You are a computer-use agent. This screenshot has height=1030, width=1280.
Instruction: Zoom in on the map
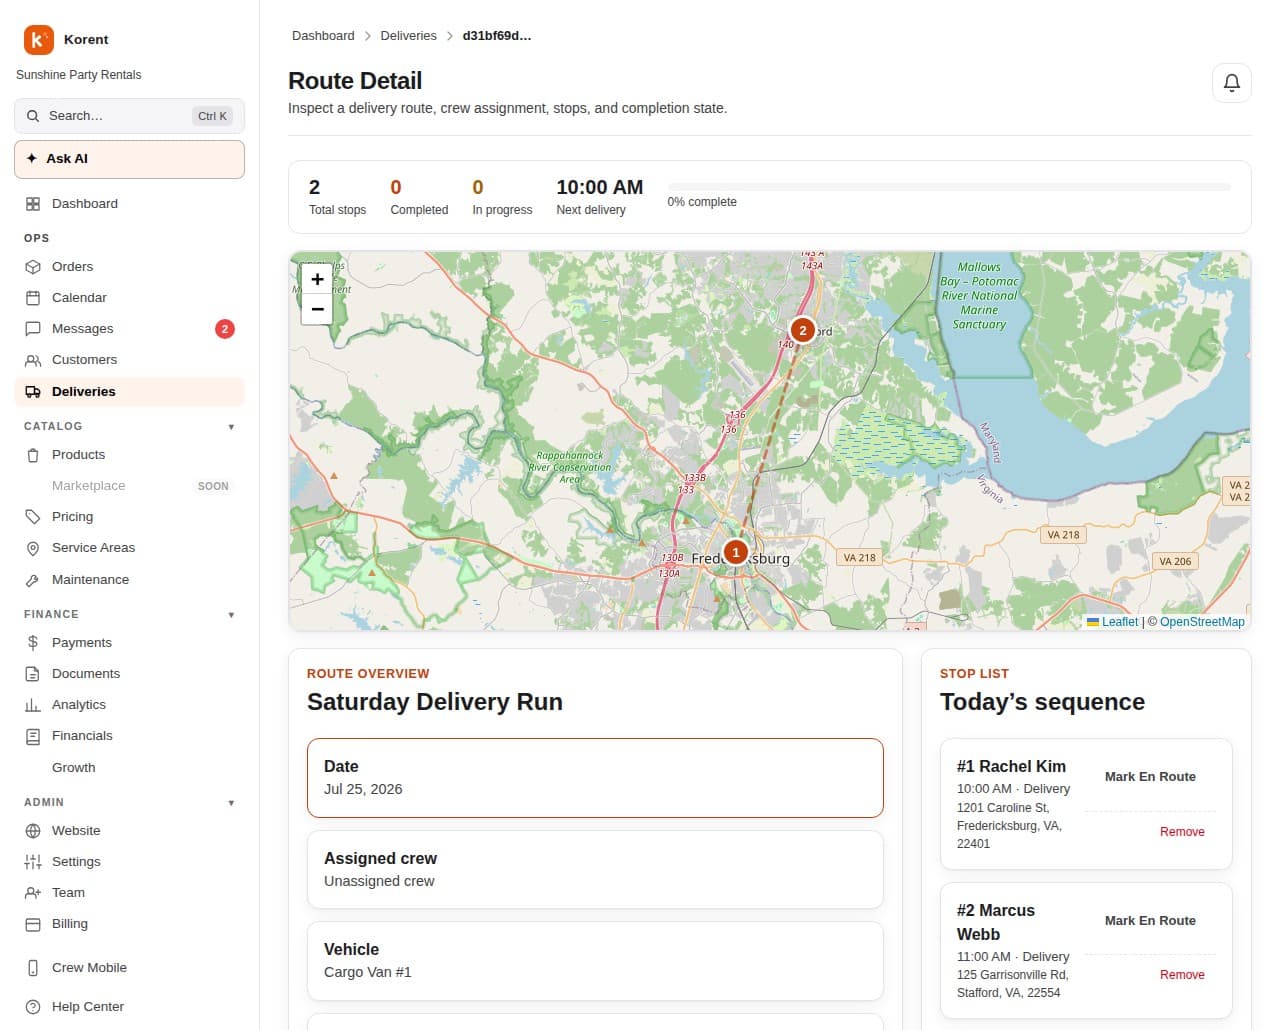tap(317, 279)
